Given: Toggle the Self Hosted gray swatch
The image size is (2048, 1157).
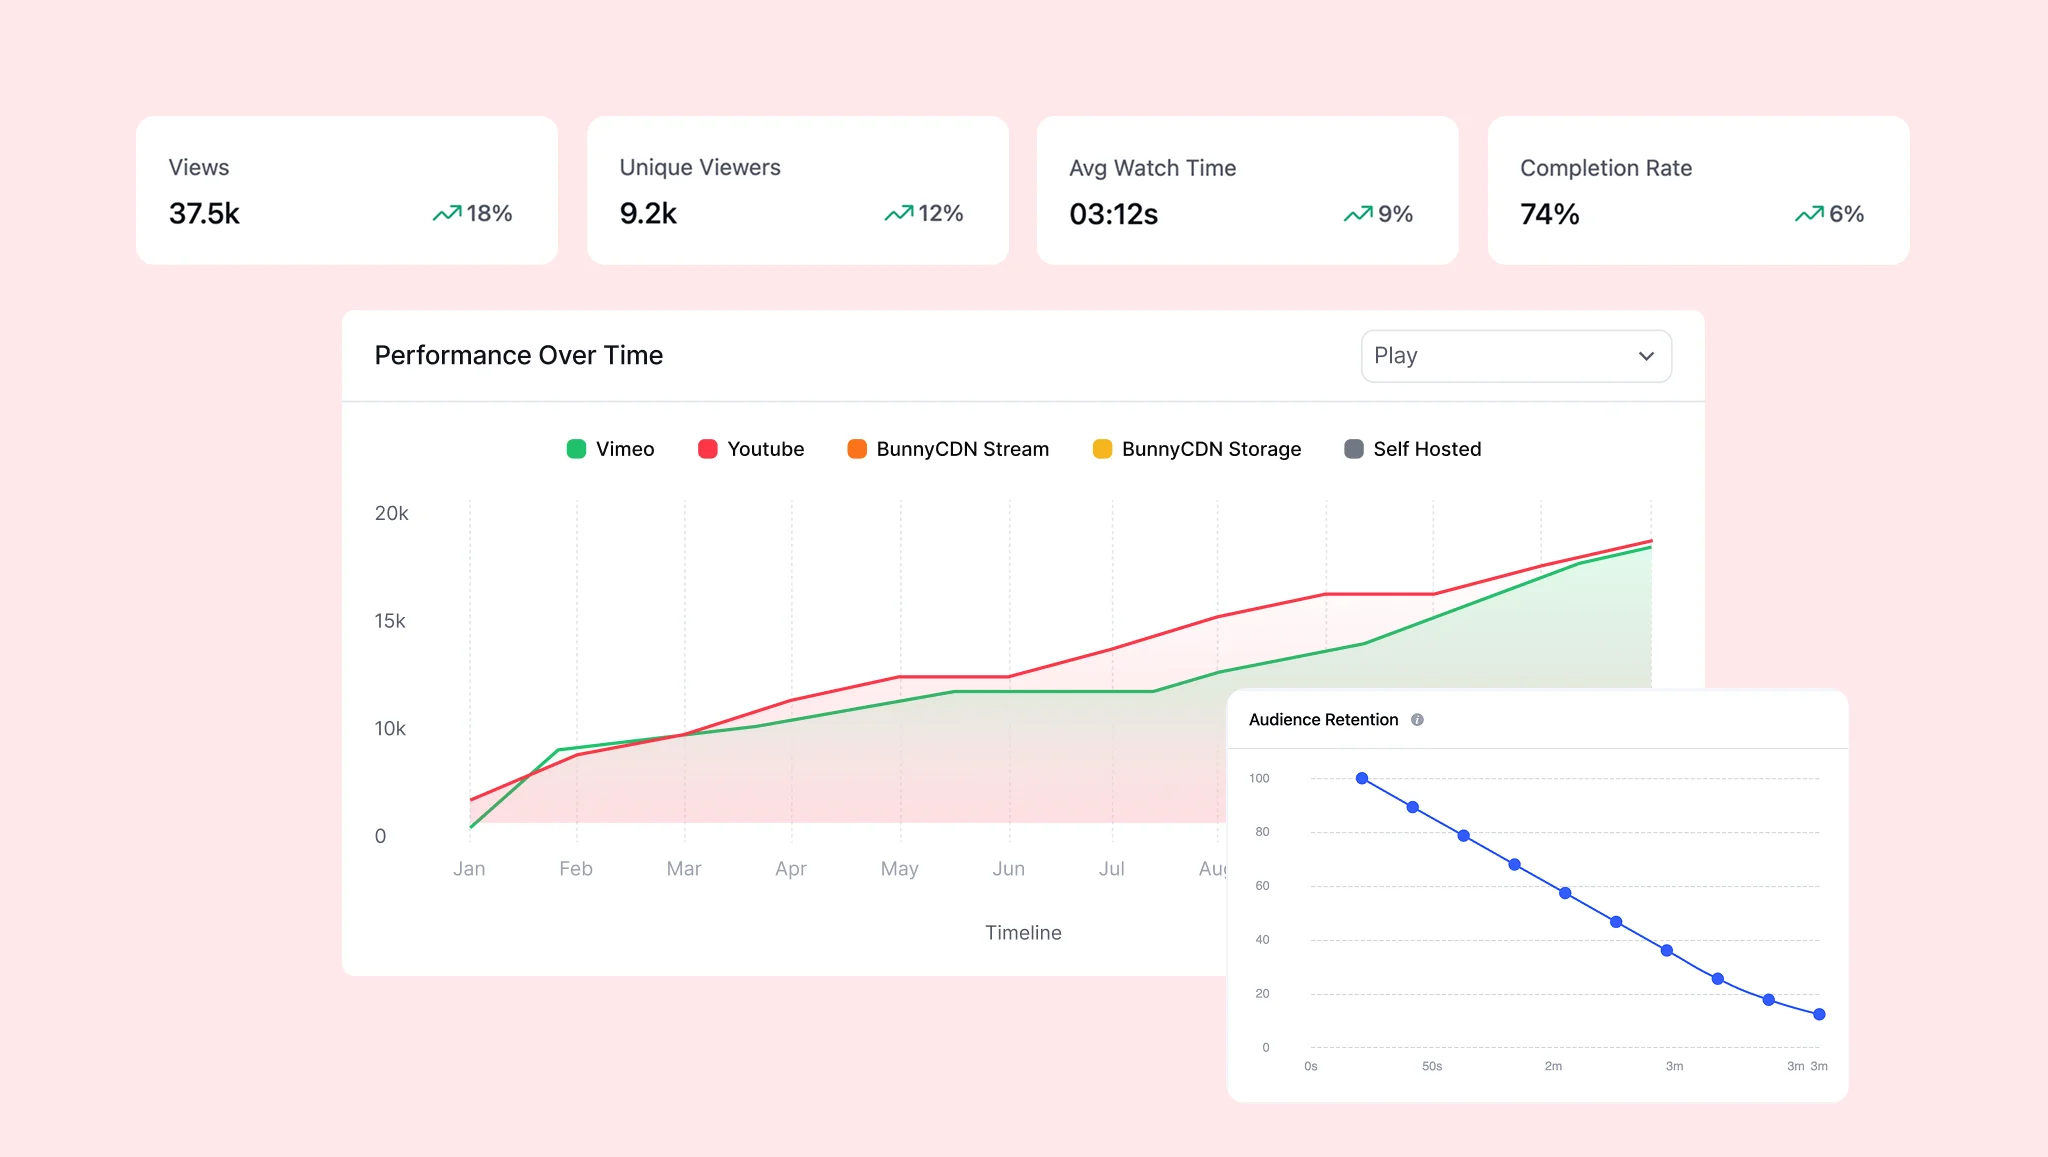Looking at the screenshot, I should click(1354, 449).
